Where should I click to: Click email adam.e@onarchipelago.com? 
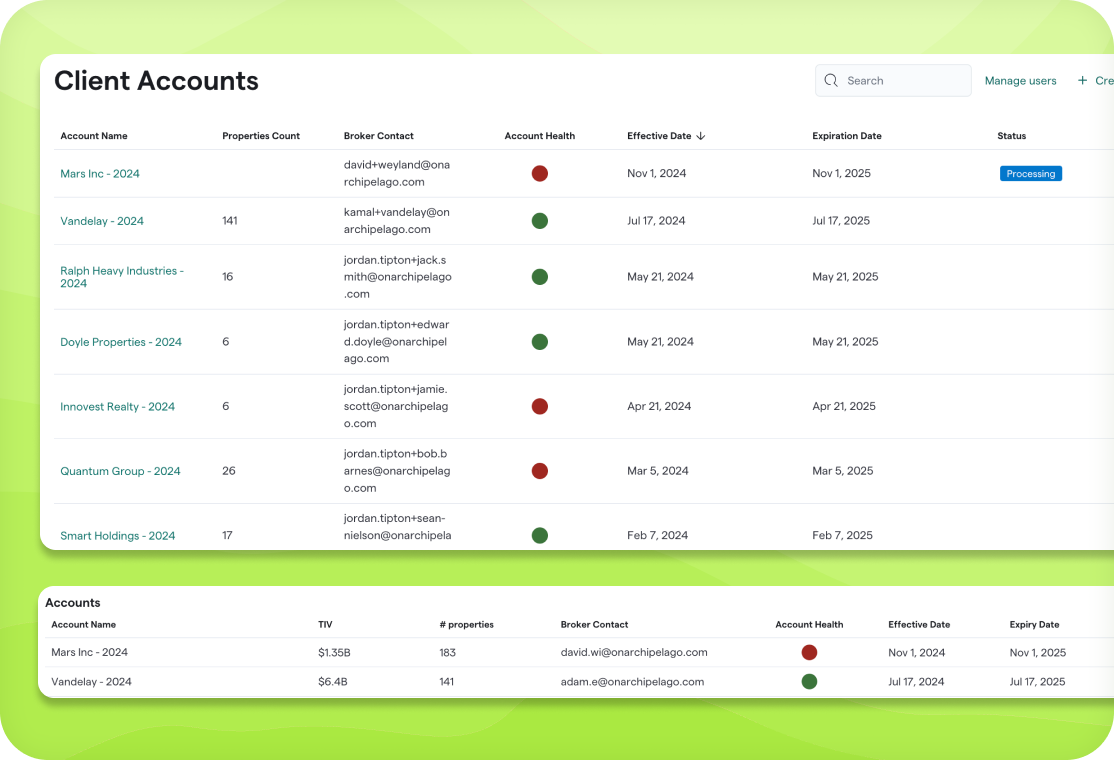(x=632, y=682)
